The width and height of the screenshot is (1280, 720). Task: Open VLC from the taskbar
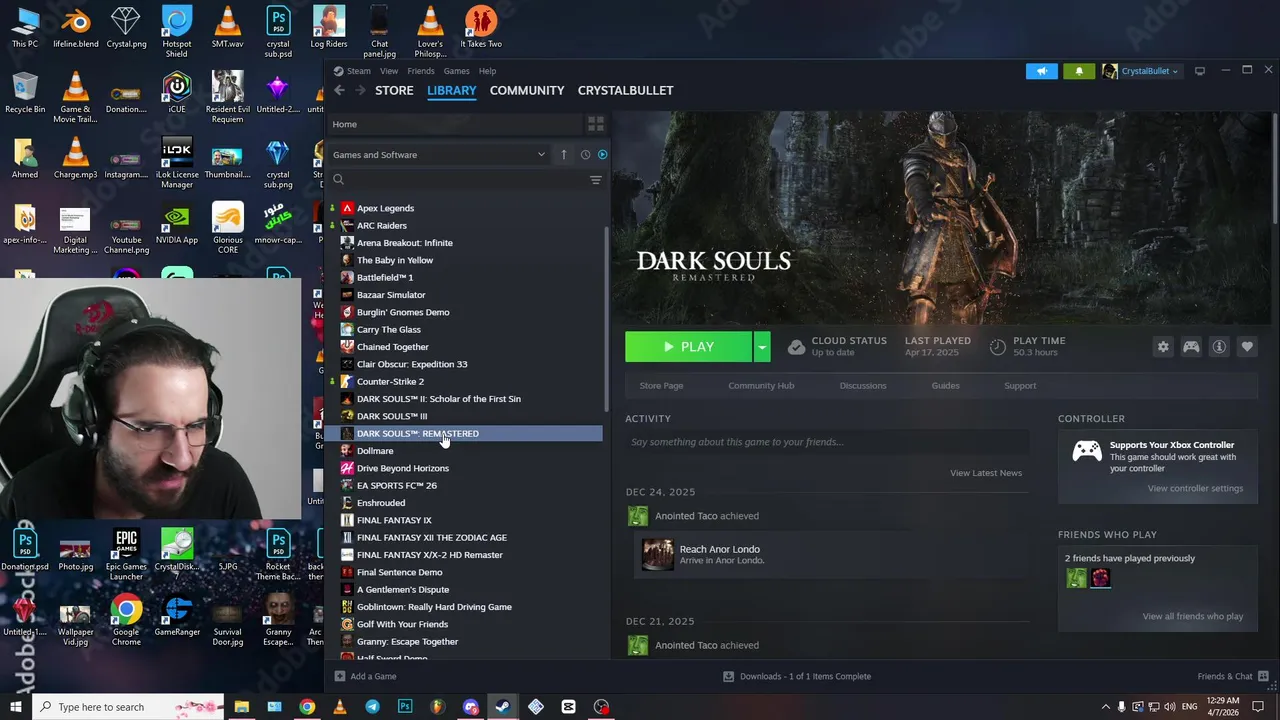[340, 707]
